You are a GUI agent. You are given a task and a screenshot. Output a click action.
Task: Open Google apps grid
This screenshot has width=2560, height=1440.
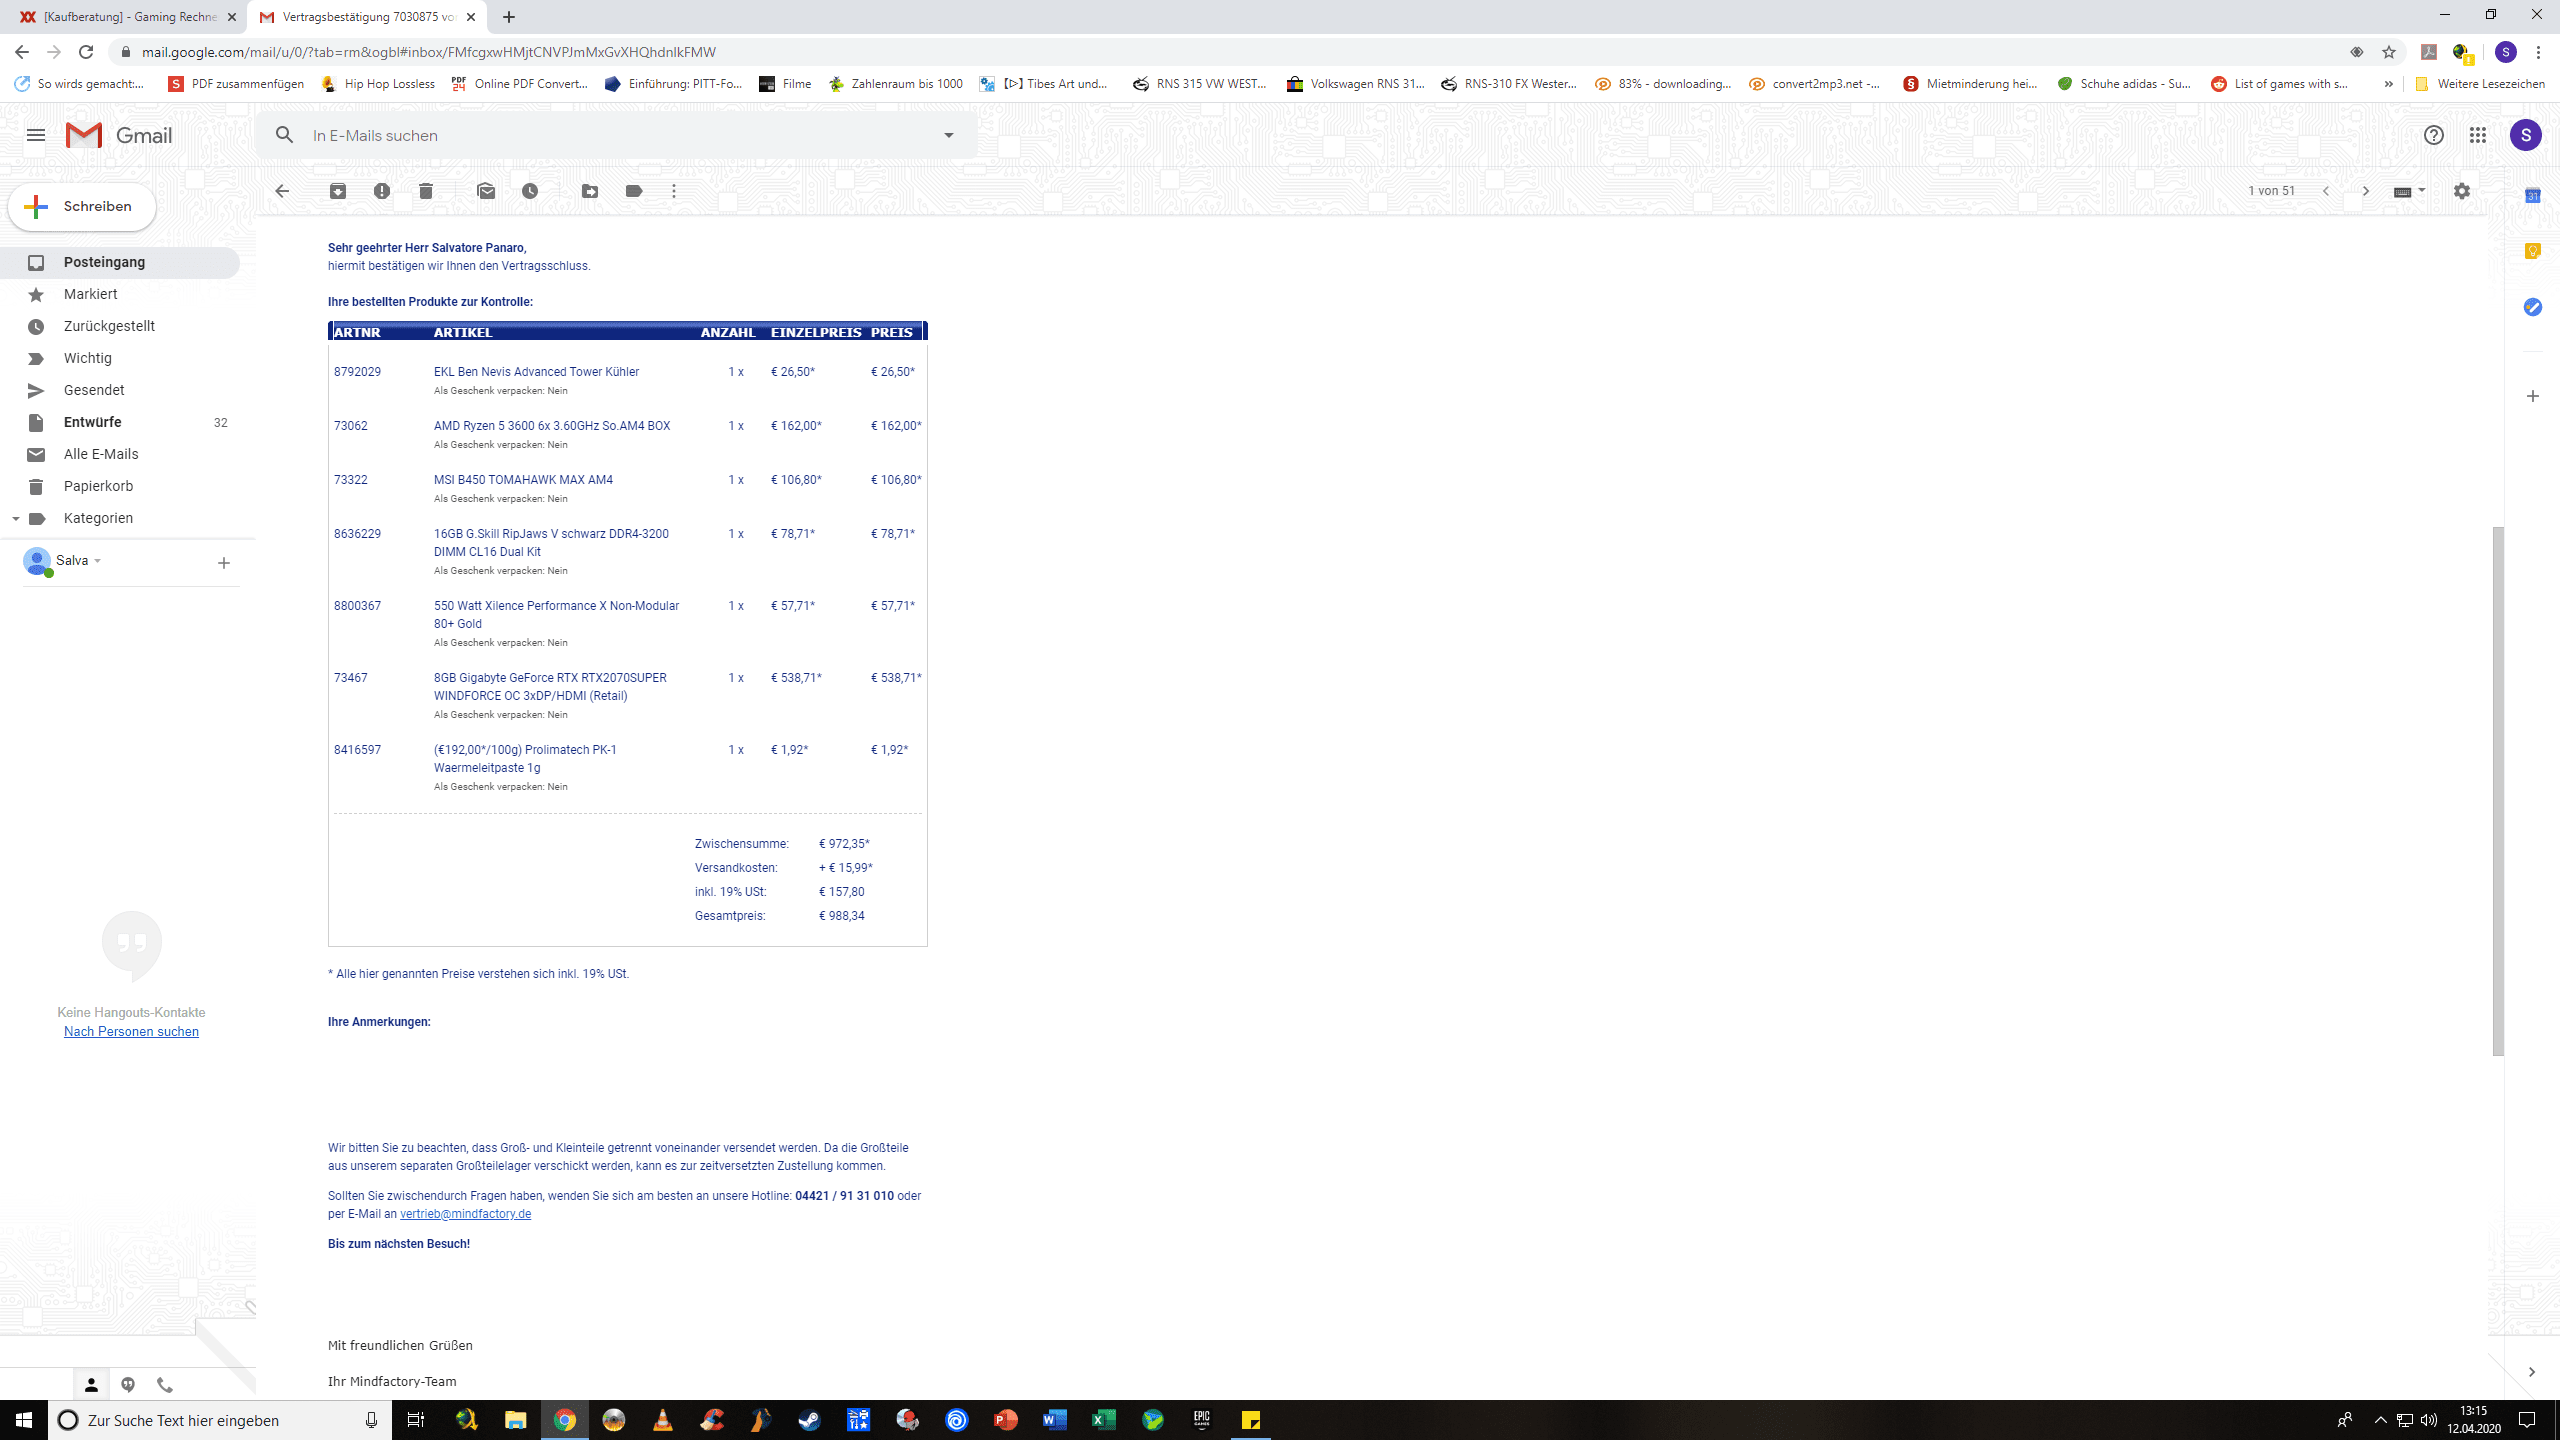(x=2478, y=135)
